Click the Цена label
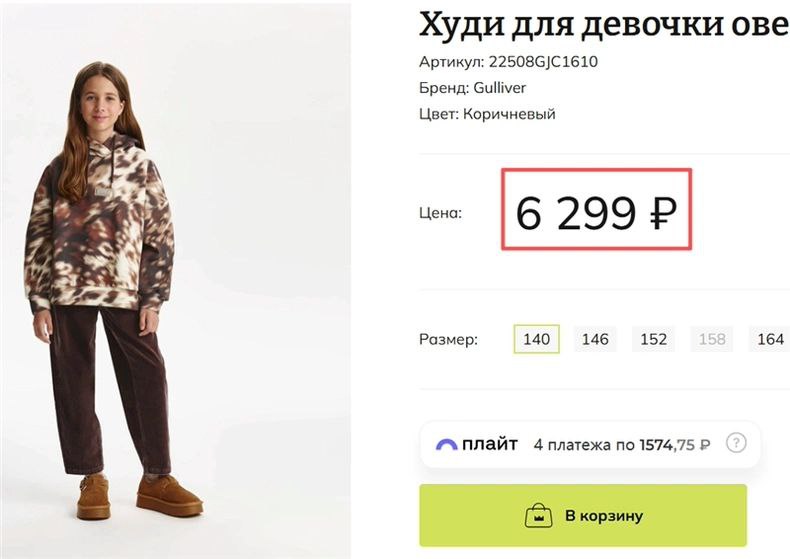790x559 pixels. pyautogui.click(x=440, y=212)
